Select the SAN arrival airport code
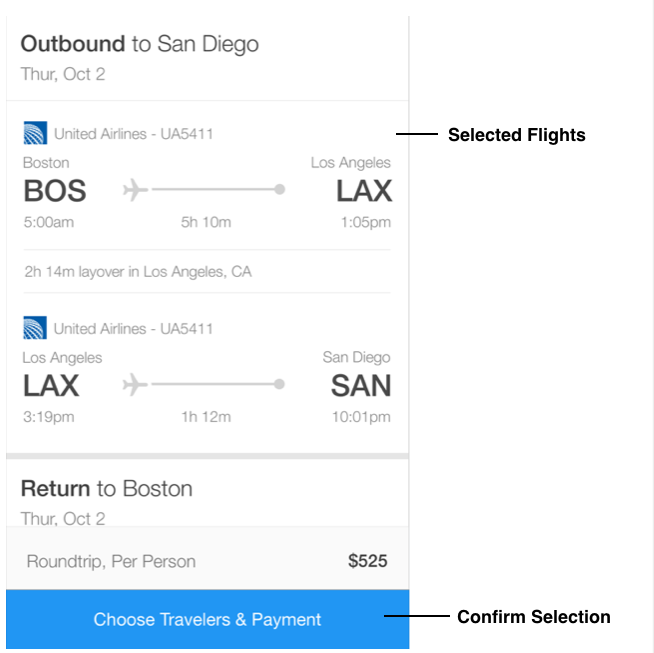 pos(361,386)
